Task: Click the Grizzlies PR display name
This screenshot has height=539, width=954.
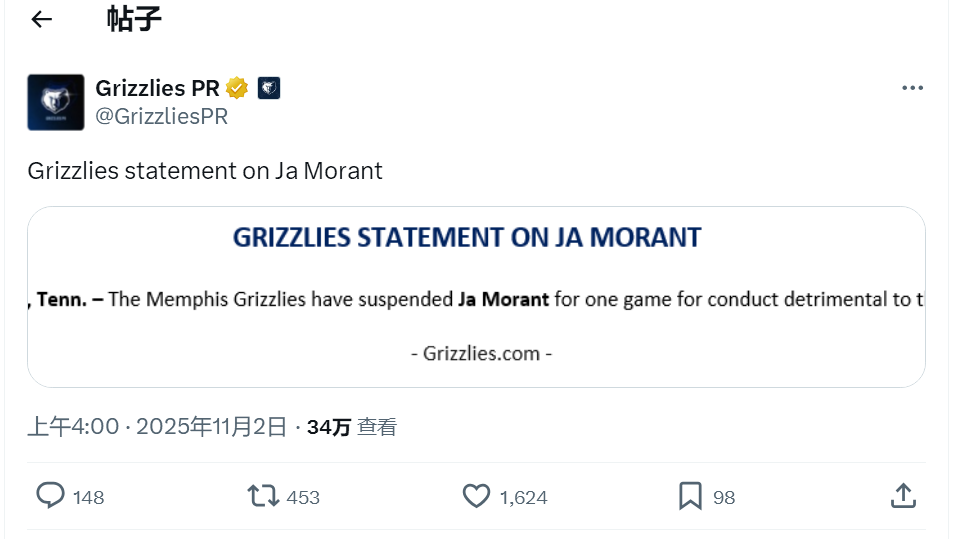Action: [x=157, y=88]
